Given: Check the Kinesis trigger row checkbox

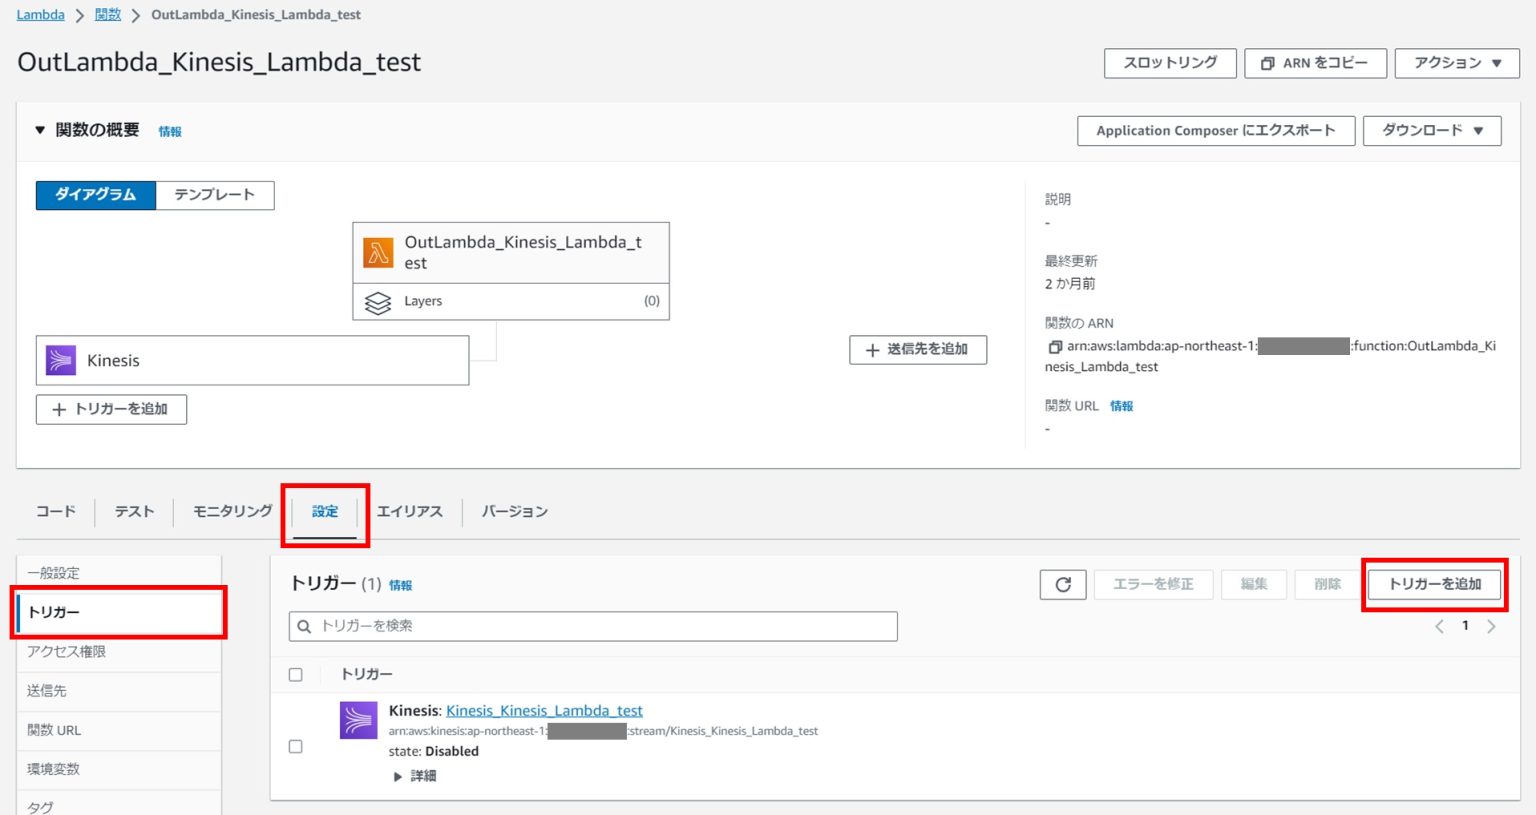Looking at the screenshot, I should pyautogui.click(x=296, y=747).
